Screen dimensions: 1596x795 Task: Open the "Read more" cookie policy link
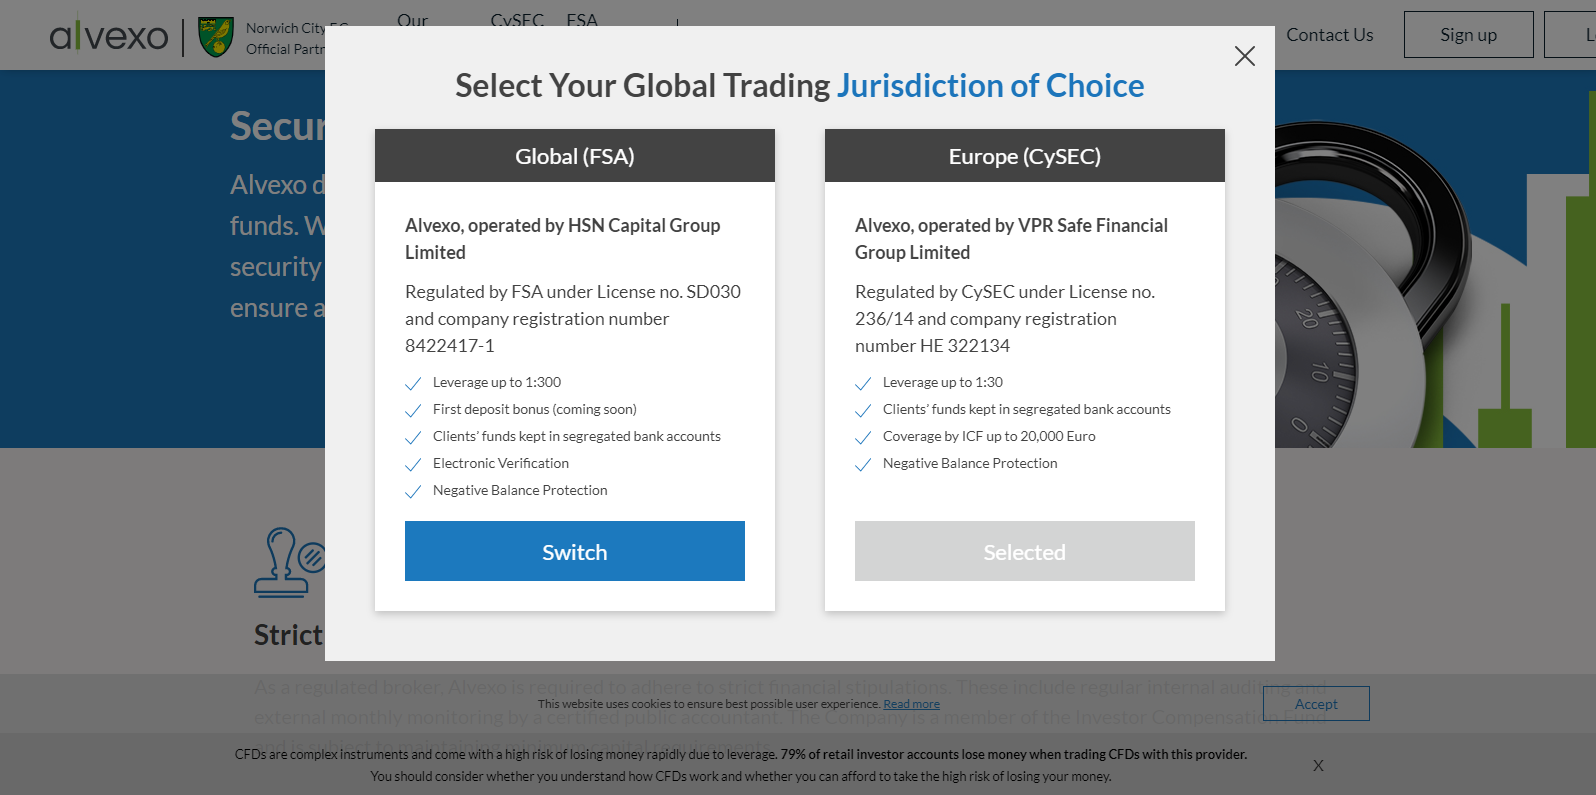tap(911, 703)
